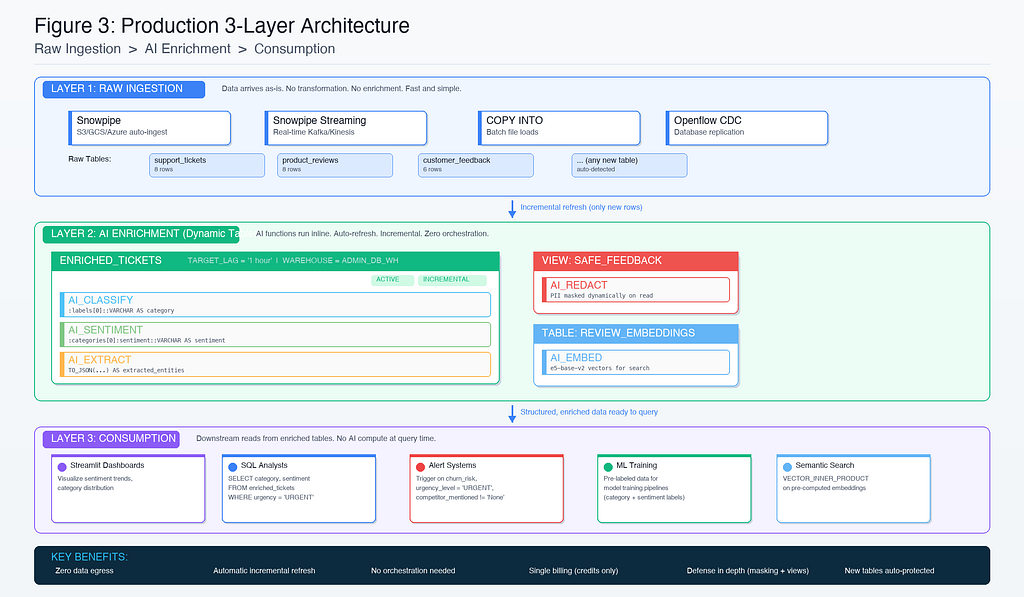The height and width of the screenshot is (597, 1024).
Task: Select the AI_EXTRACT function row
Action: (275, 364)
